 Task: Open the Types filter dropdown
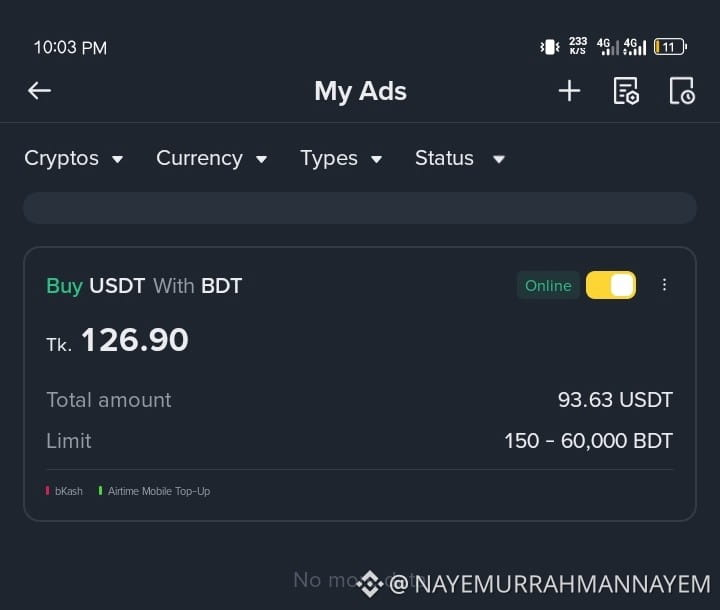tap(341, 158)
